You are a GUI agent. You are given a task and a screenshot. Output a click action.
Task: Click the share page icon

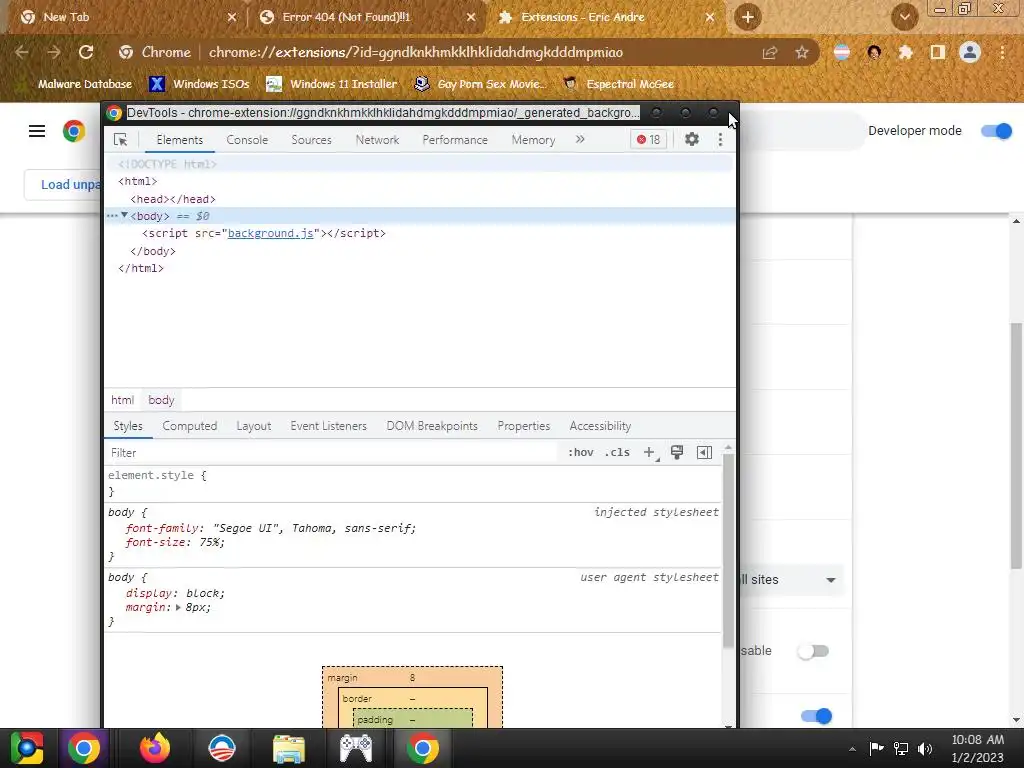(770, 52)
